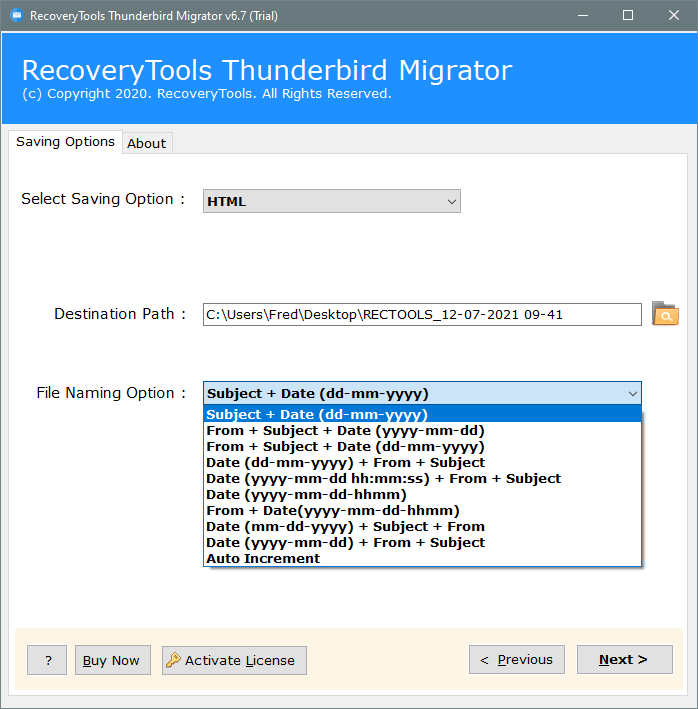Close the Thunderbird Migrator window

coord(674,15)
